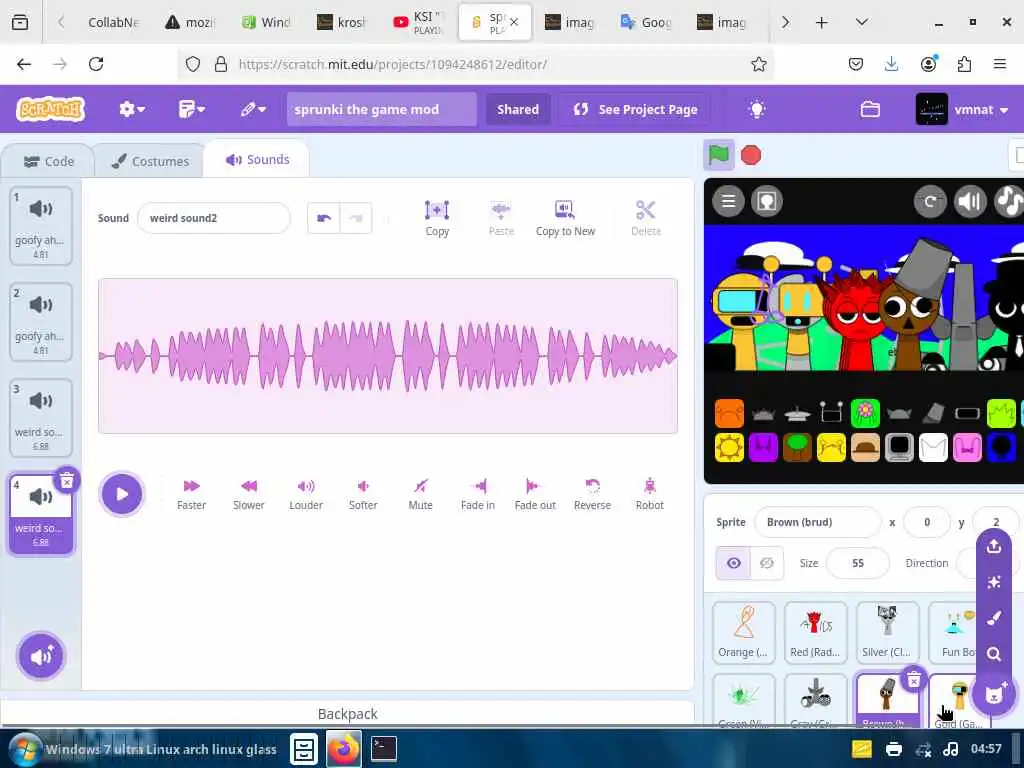The height and width of the screenshot is (768, 1024).
Task: Hide the sprite with the crossed-eye toggle
Action: click(767, 563)
